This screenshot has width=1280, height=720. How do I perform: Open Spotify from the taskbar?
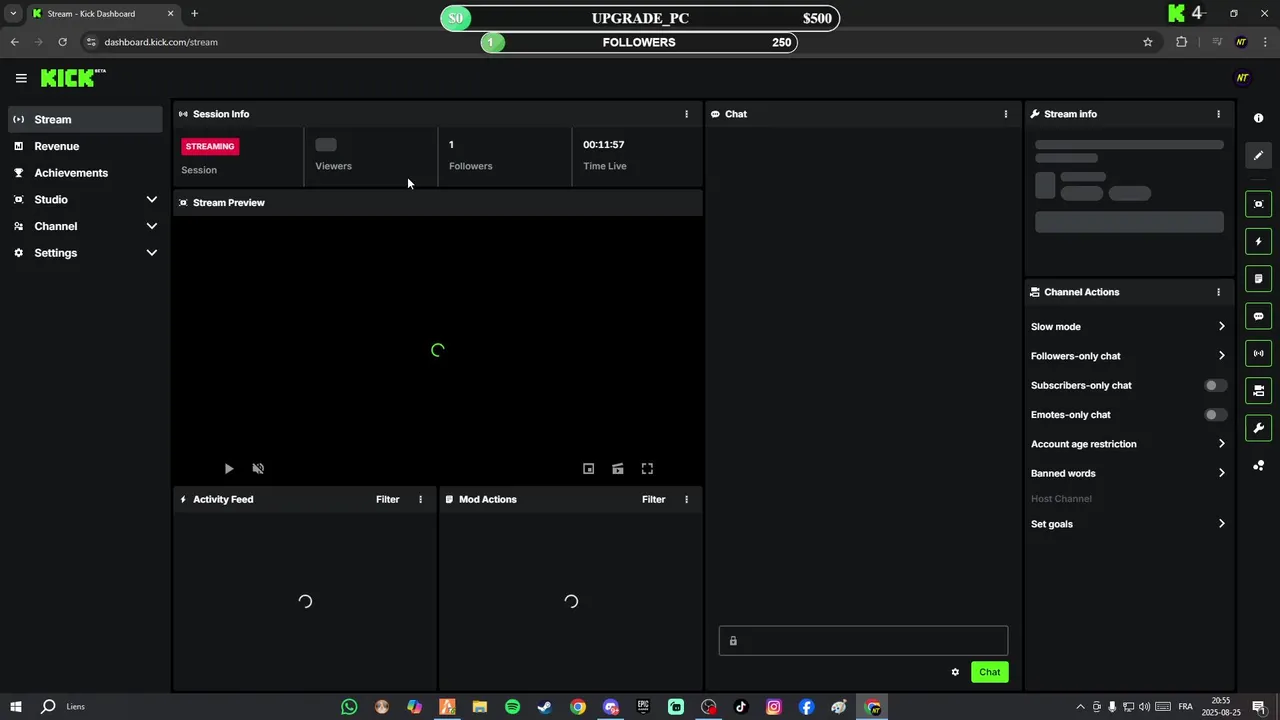coord(512,707)
